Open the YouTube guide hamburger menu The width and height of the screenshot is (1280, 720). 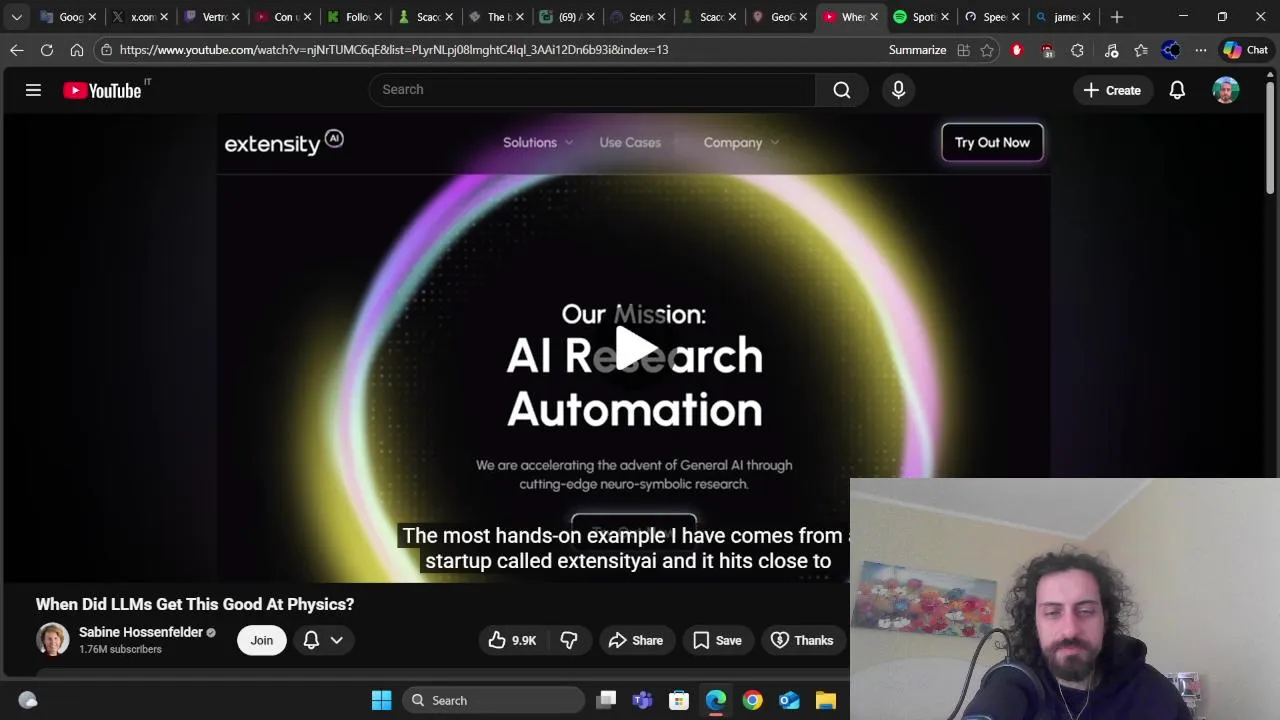pyautogui.click(x=33, y=90)
